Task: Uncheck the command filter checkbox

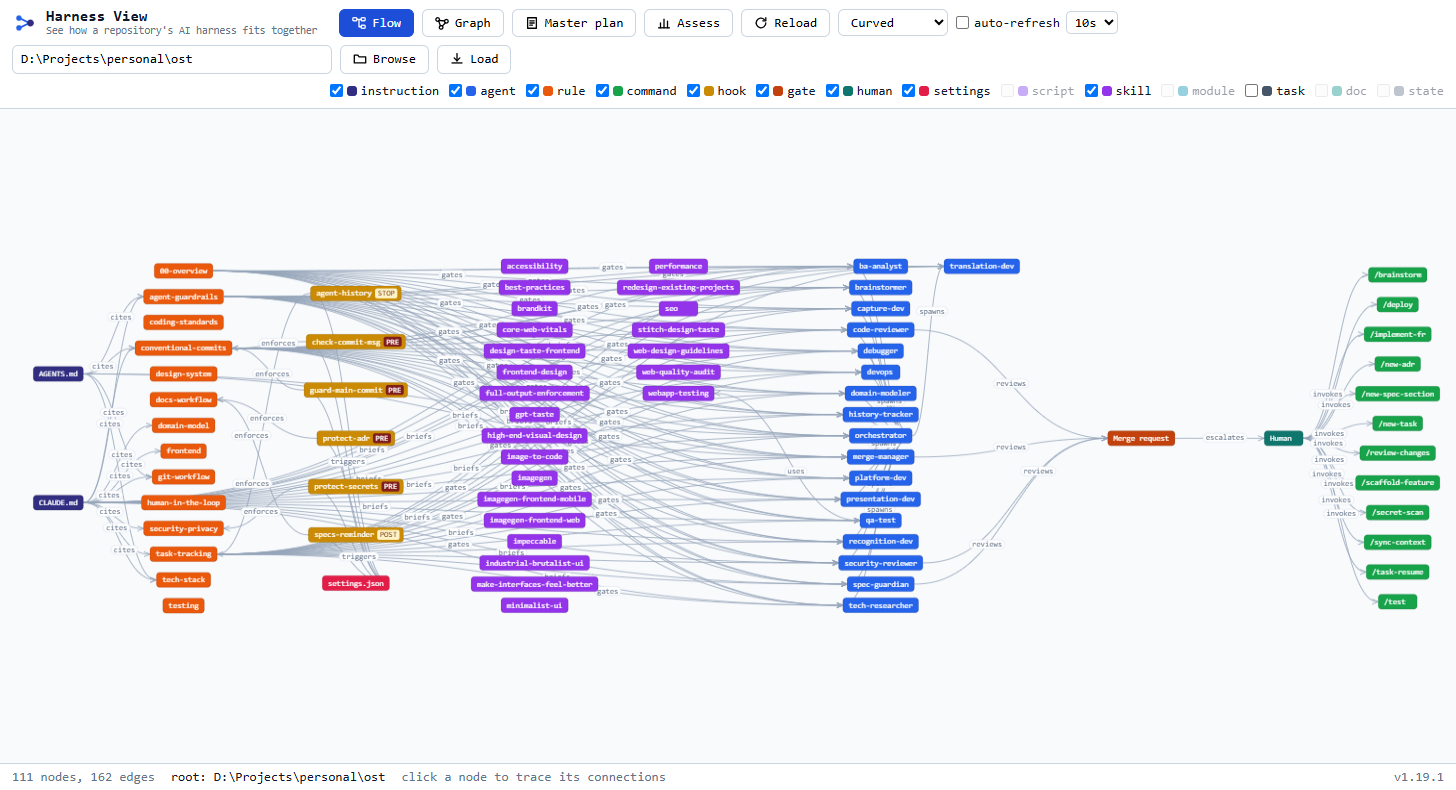Action: pos(603,91)
